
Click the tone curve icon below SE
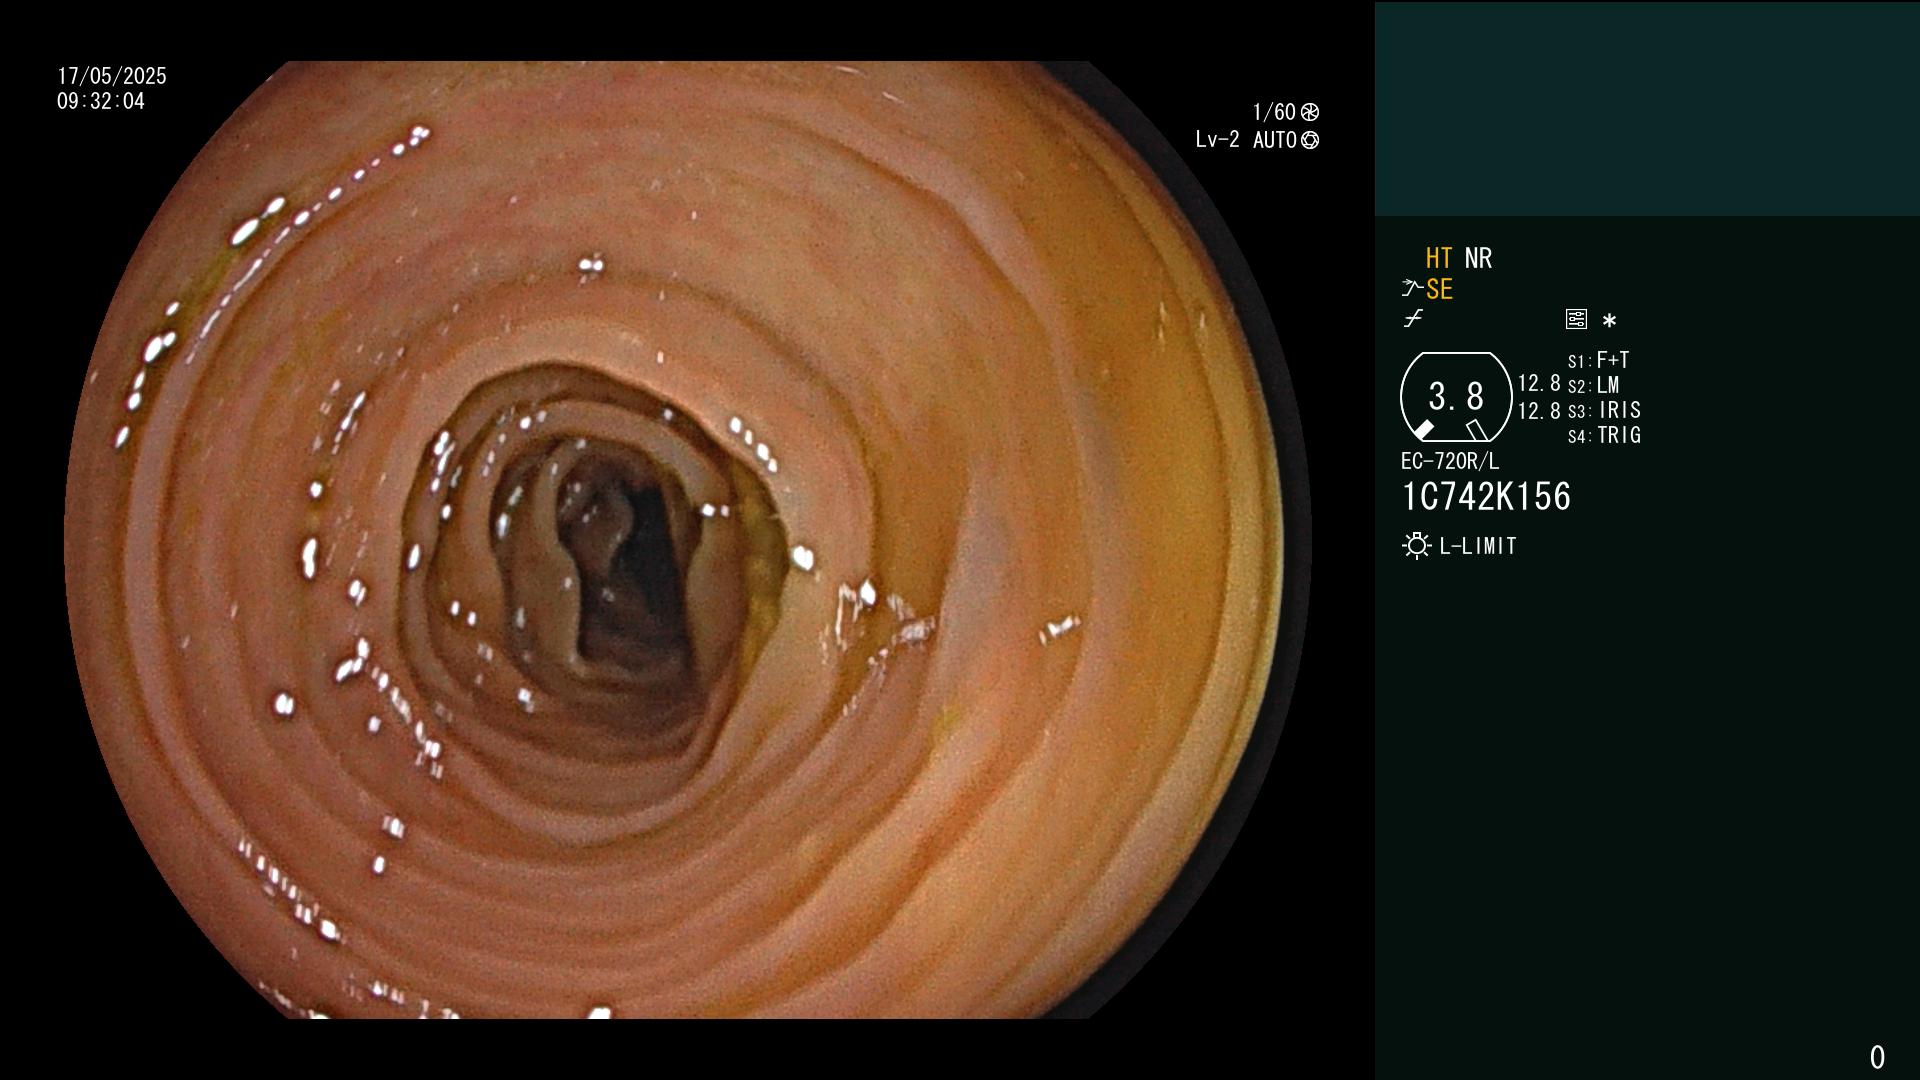point(1413,319)
